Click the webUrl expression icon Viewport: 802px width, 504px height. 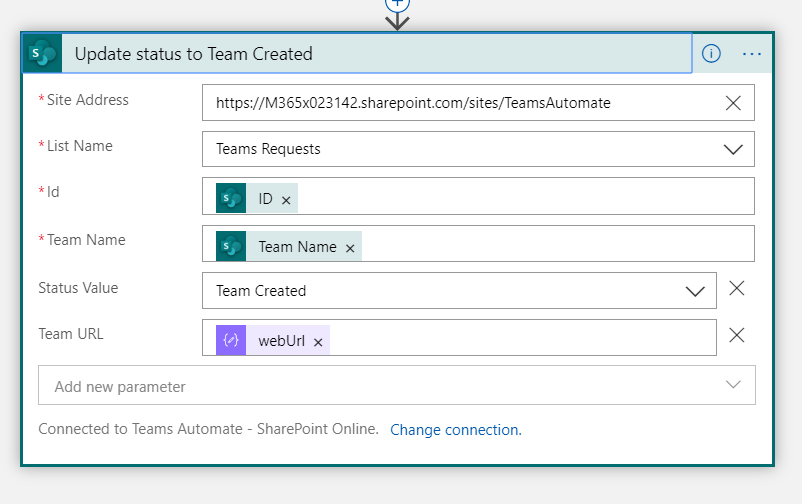click(231, 340)
